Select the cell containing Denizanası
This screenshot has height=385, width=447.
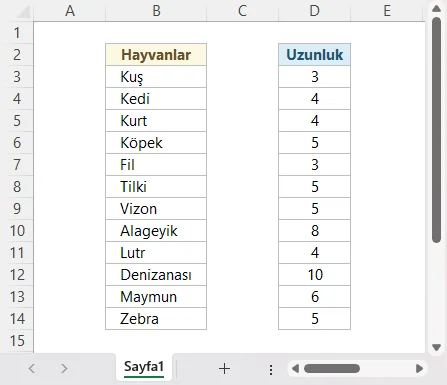(x=156, y=275)
